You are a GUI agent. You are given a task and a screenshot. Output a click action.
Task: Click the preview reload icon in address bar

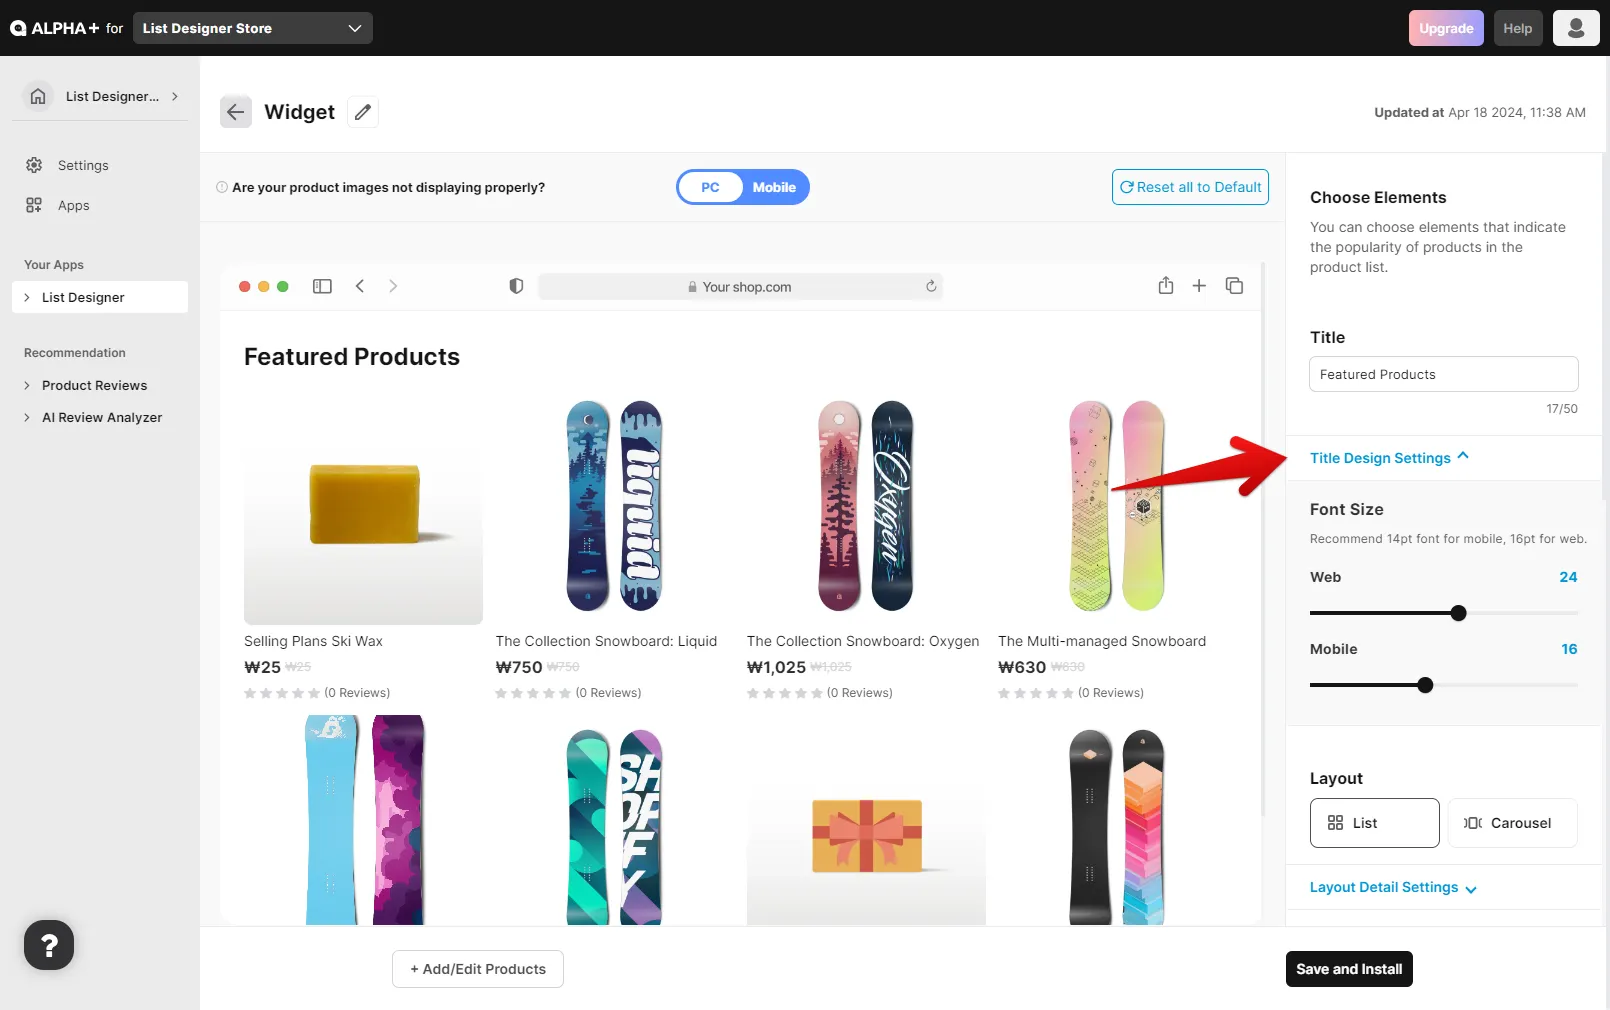click(931, 286)
